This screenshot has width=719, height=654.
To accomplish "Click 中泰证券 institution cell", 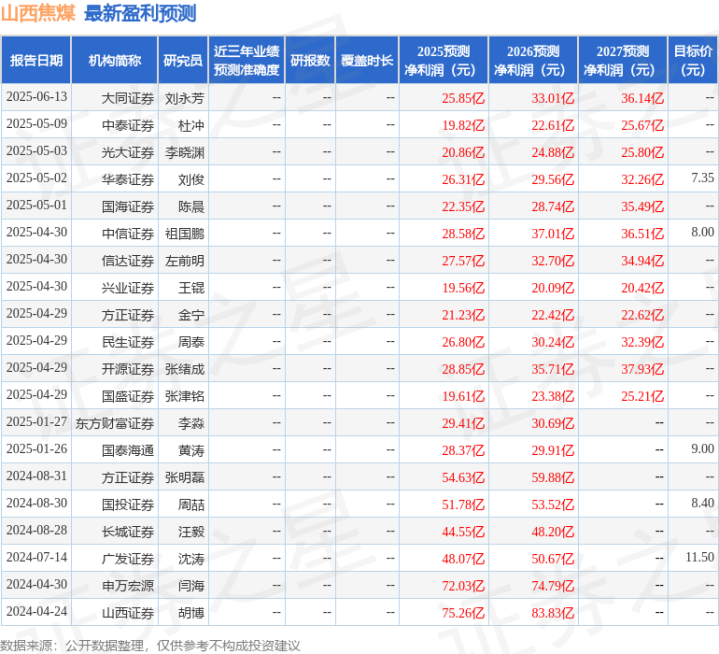I will (127, 126).
